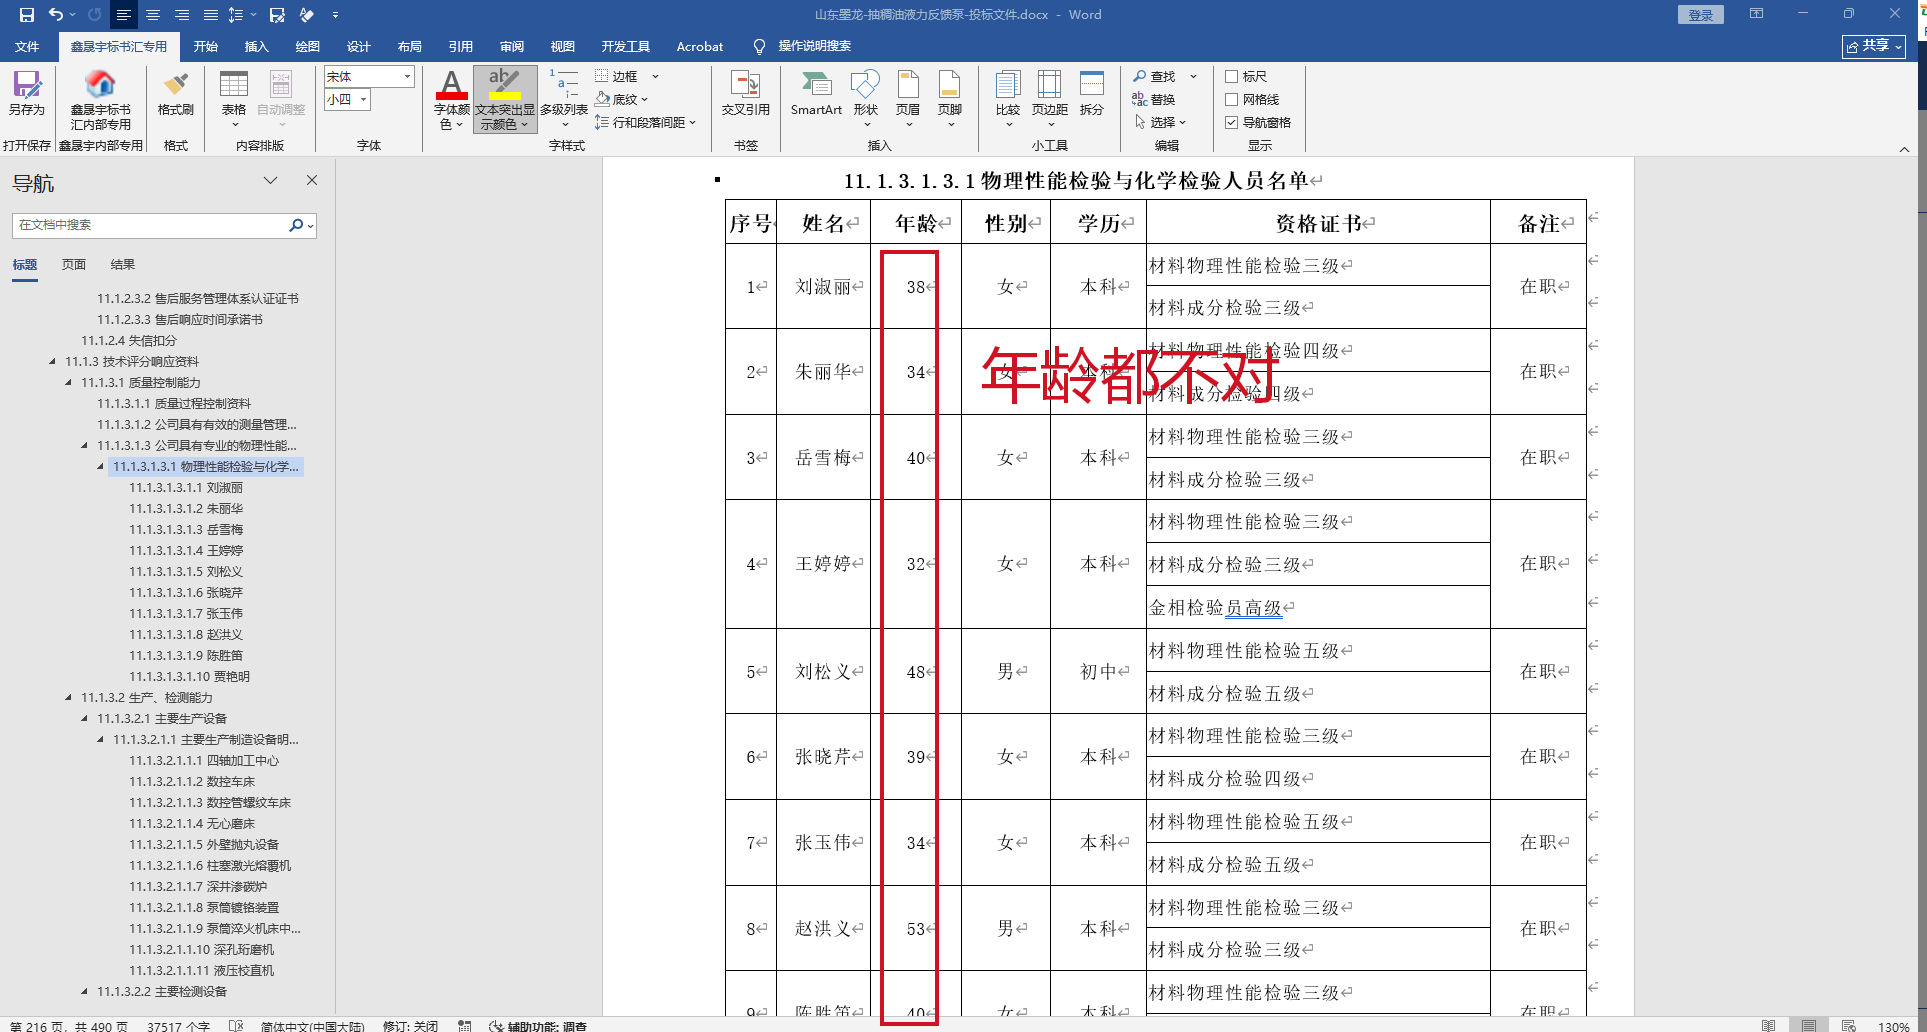Undo the last action in the quick toolbar
The width and height of the screenshot is (1927, 1032).
click(56, 15)
